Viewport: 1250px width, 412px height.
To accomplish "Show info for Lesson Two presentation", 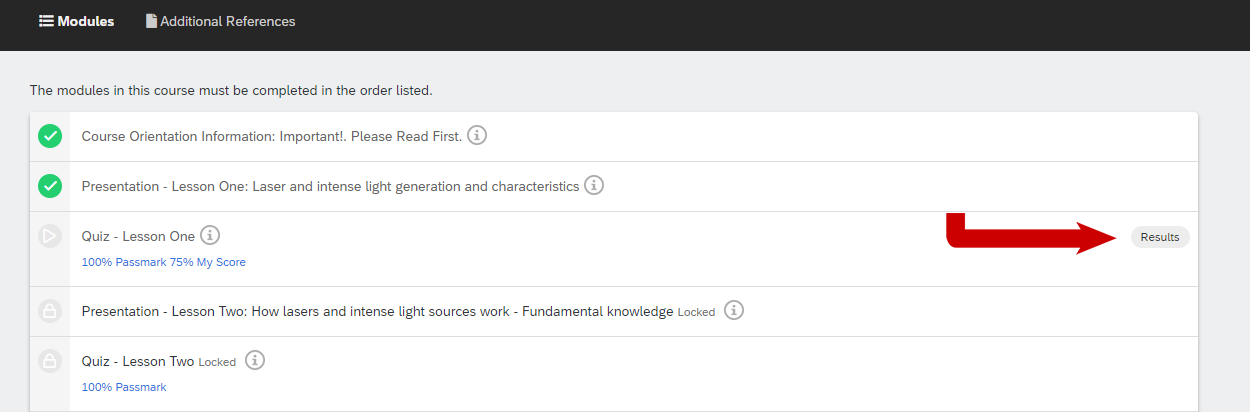I will (x=734, y=310).
